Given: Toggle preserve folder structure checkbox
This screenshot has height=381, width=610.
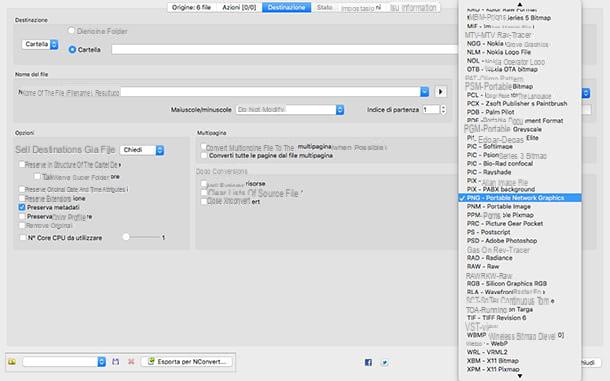Looking at the screenshot, I should pos(22,165).
